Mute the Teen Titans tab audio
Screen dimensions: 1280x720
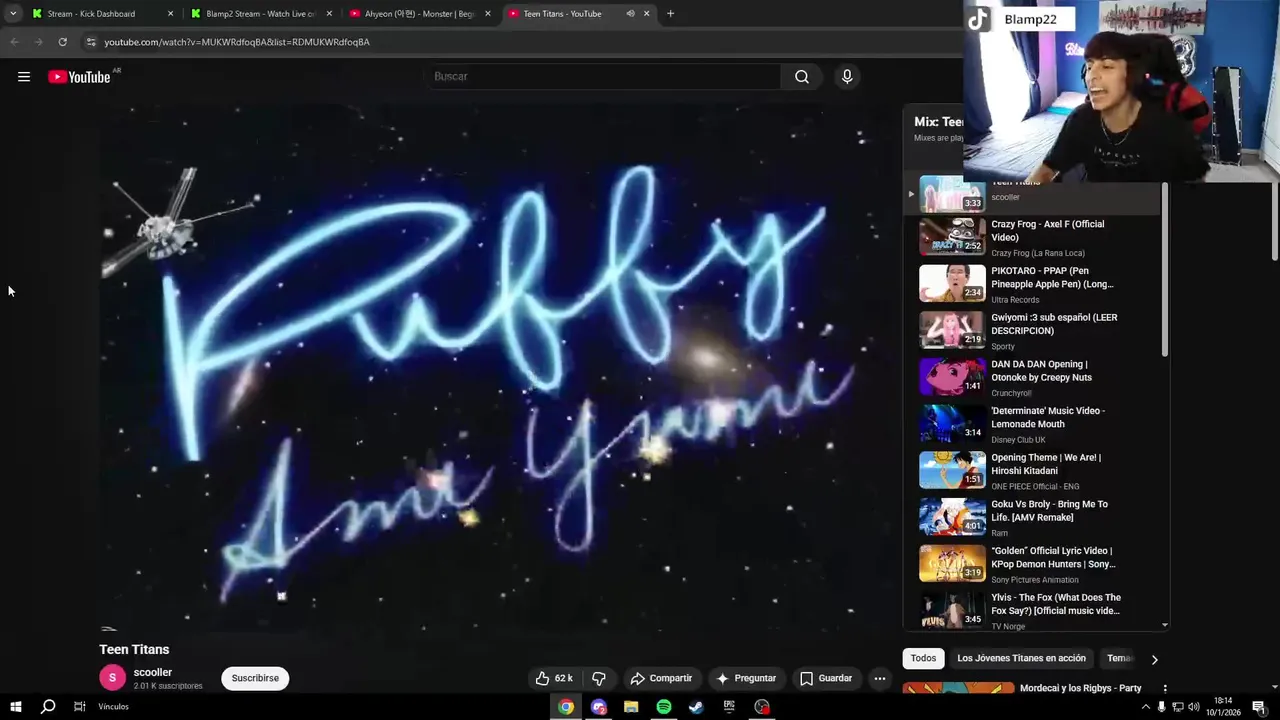(630, 14)
